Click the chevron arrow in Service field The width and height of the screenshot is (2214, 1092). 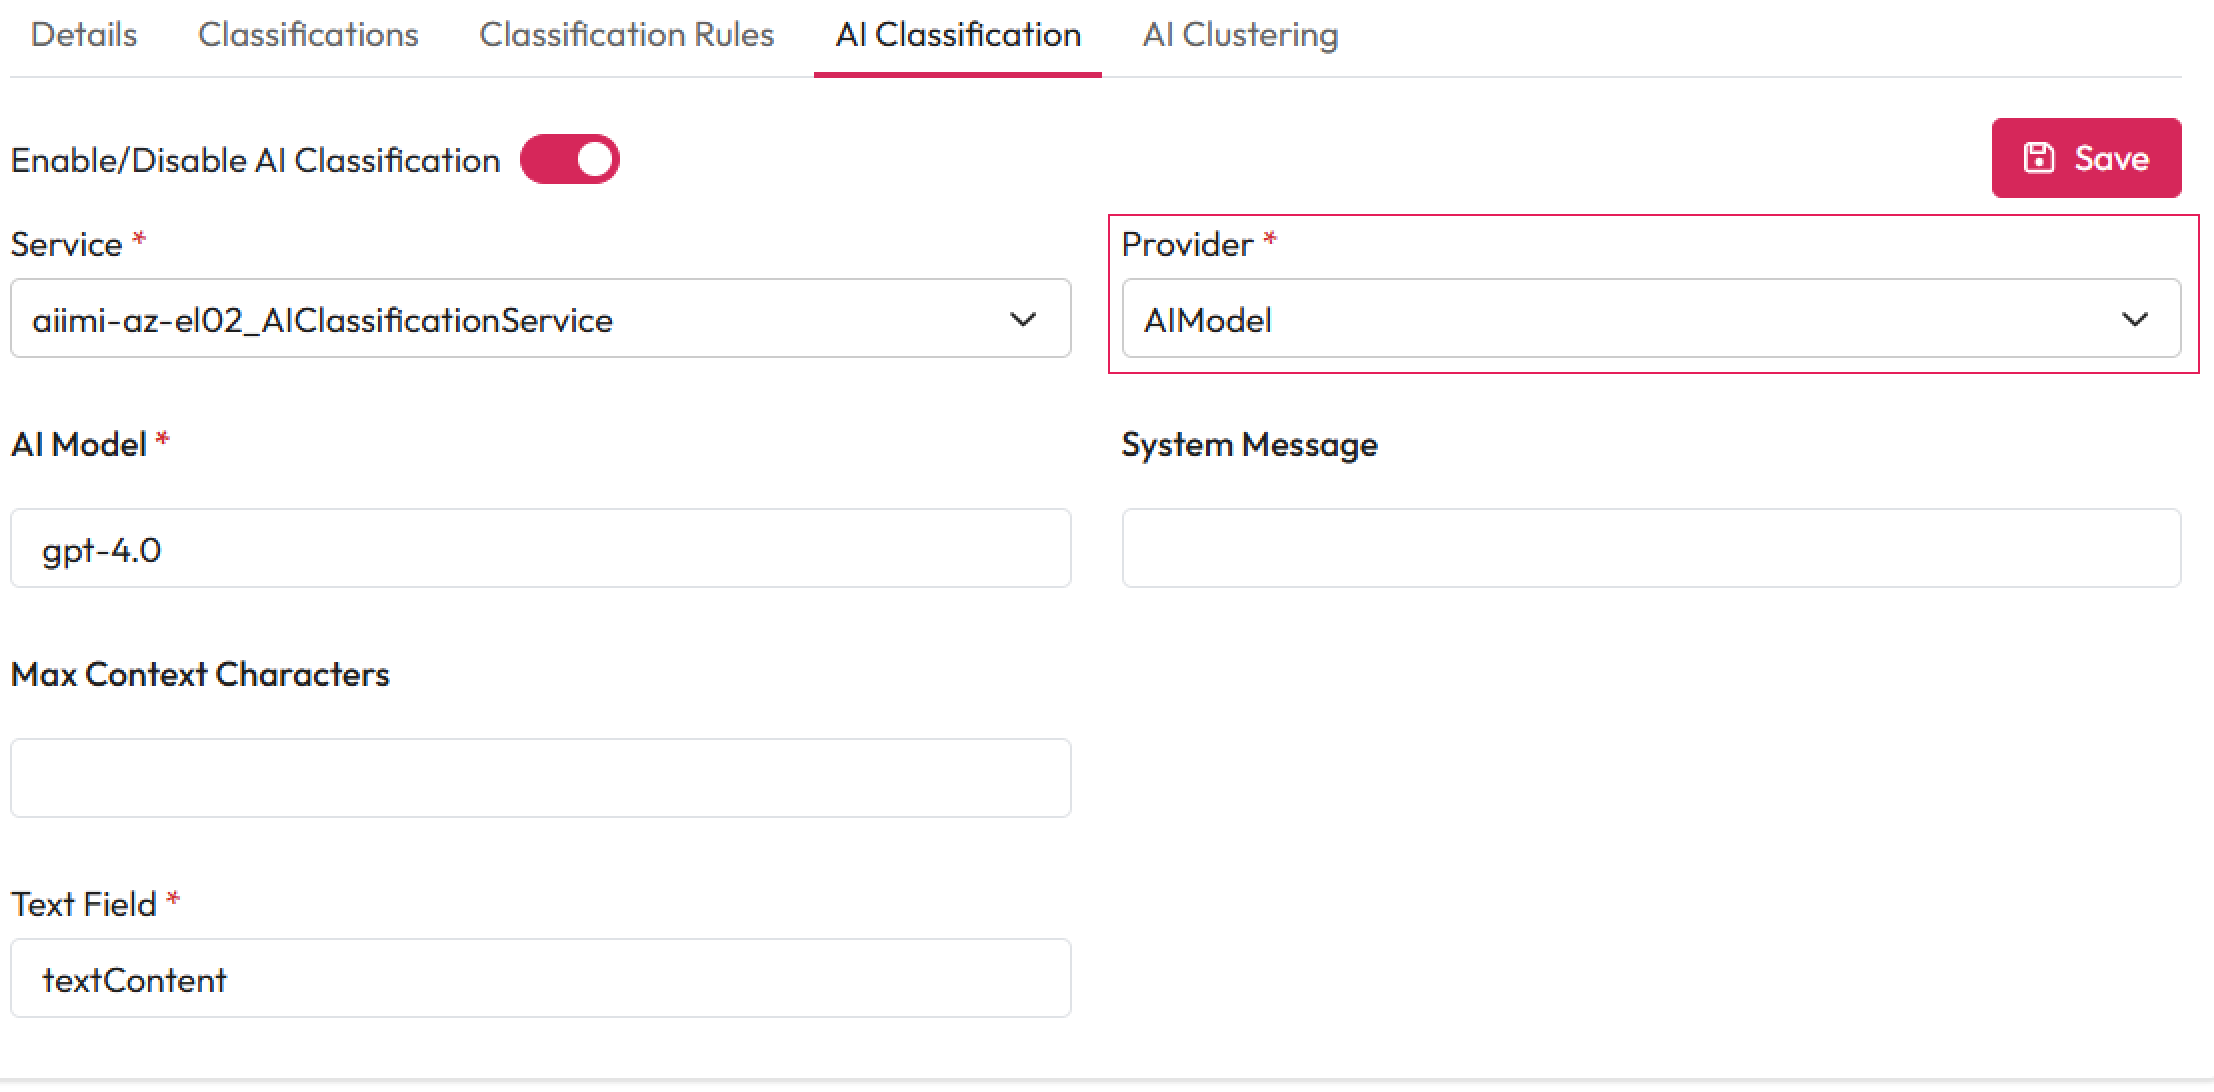tap(1022, 319)
